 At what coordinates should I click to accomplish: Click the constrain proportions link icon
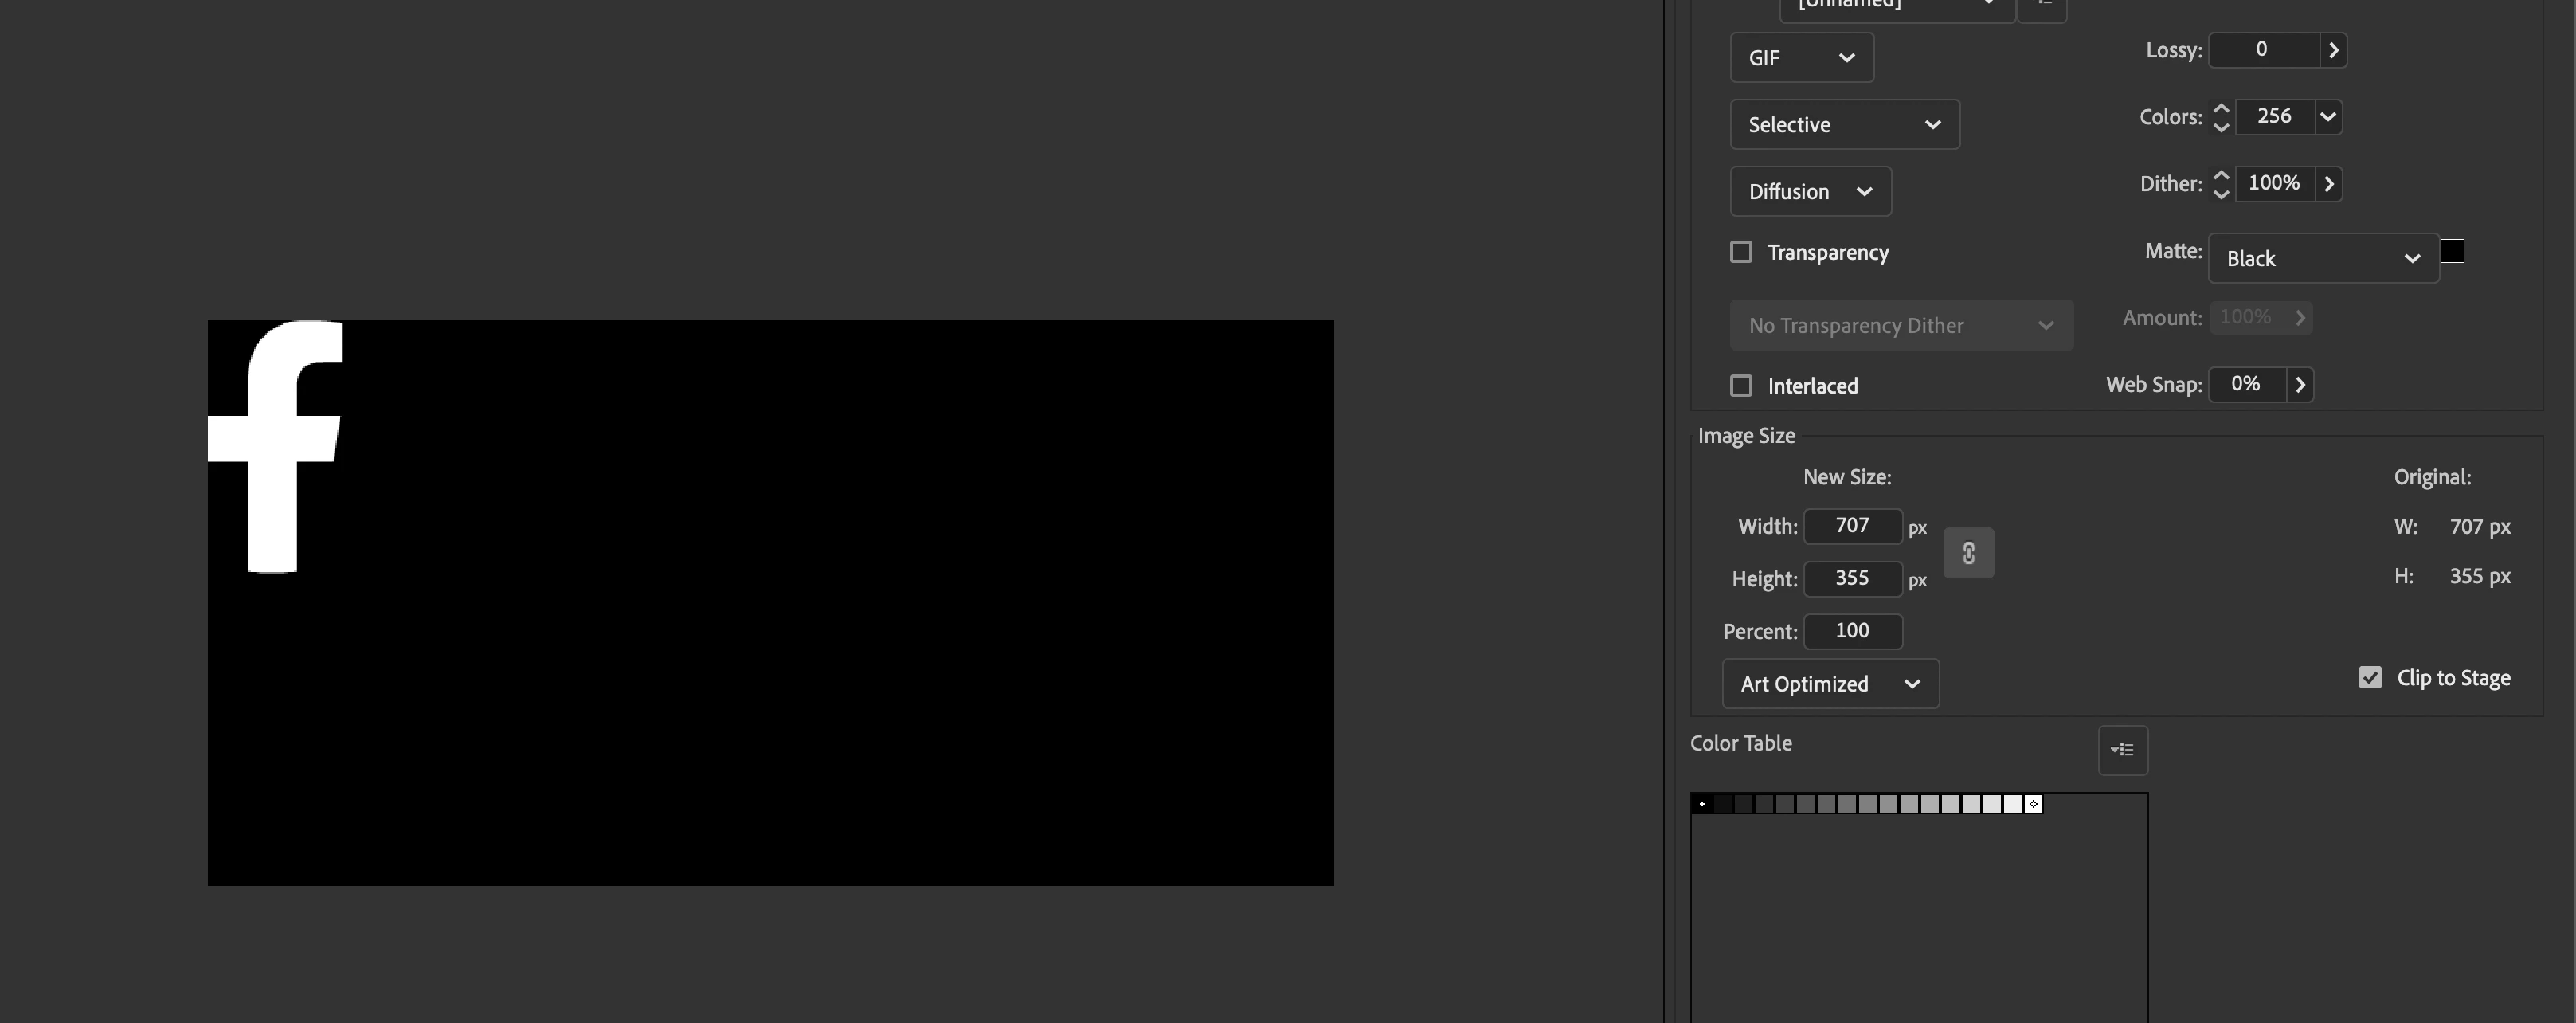[x=1968, y=553]
